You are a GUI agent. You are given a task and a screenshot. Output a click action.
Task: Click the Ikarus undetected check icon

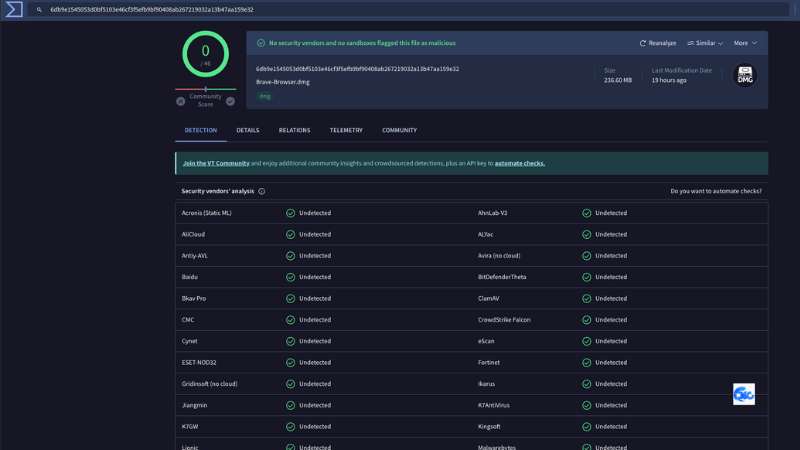coord(587,384)
